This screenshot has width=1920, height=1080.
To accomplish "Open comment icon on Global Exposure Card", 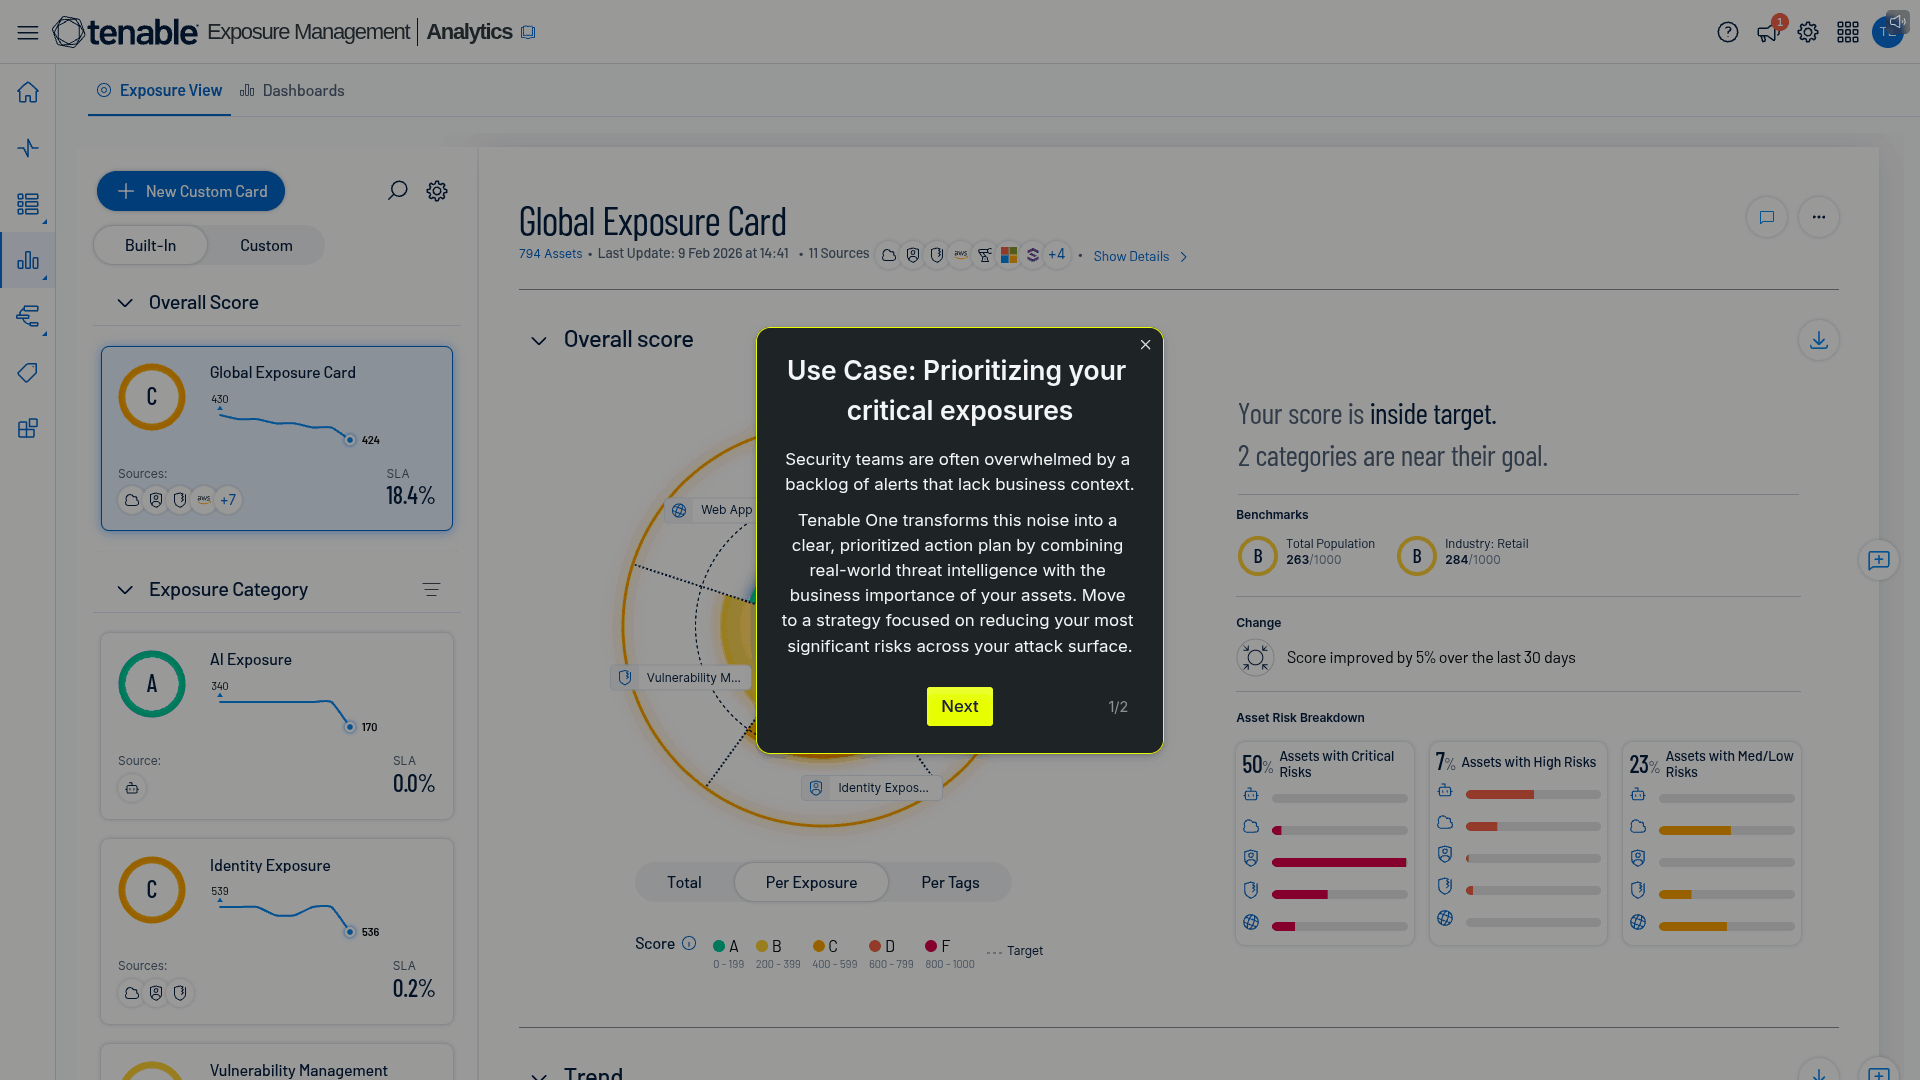I will 1767,217.
